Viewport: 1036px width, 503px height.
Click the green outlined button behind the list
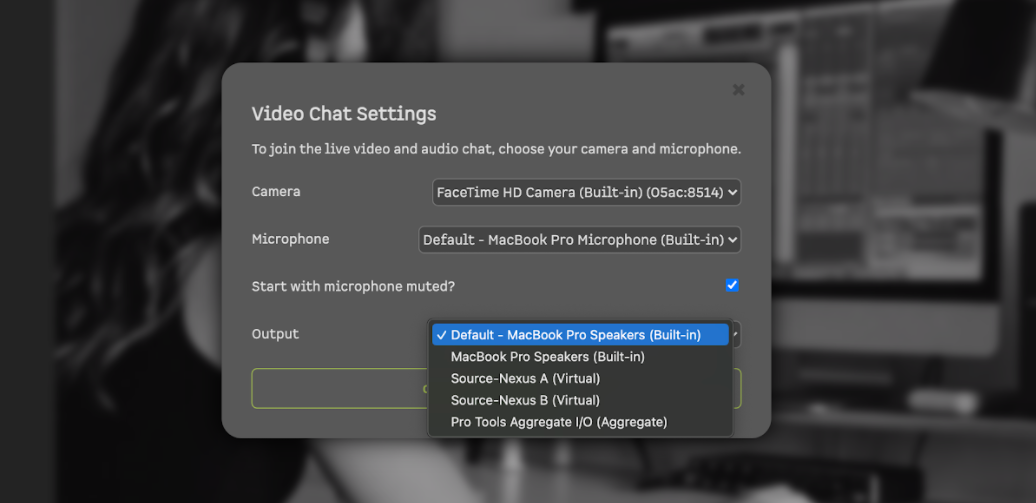click(x=330, y=388)
